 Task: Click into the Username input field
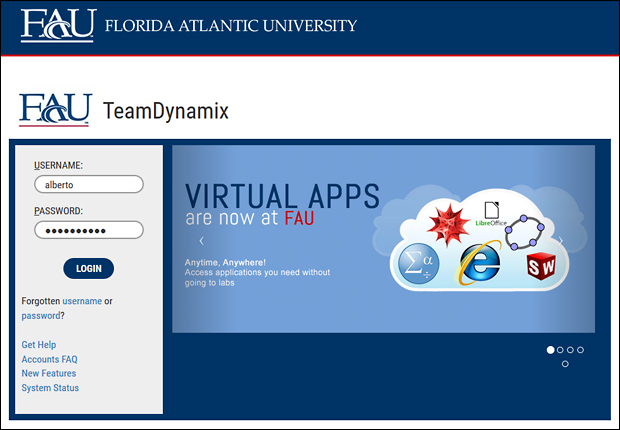88,184
